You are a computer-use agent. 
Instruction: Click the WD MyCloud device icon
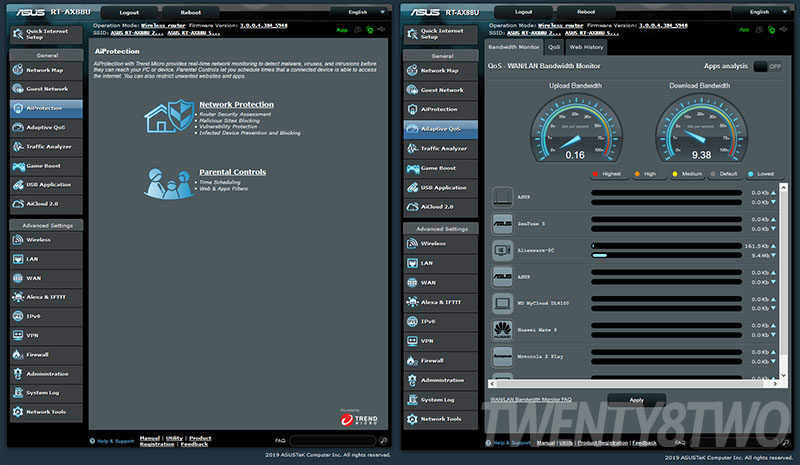(503, 303)
